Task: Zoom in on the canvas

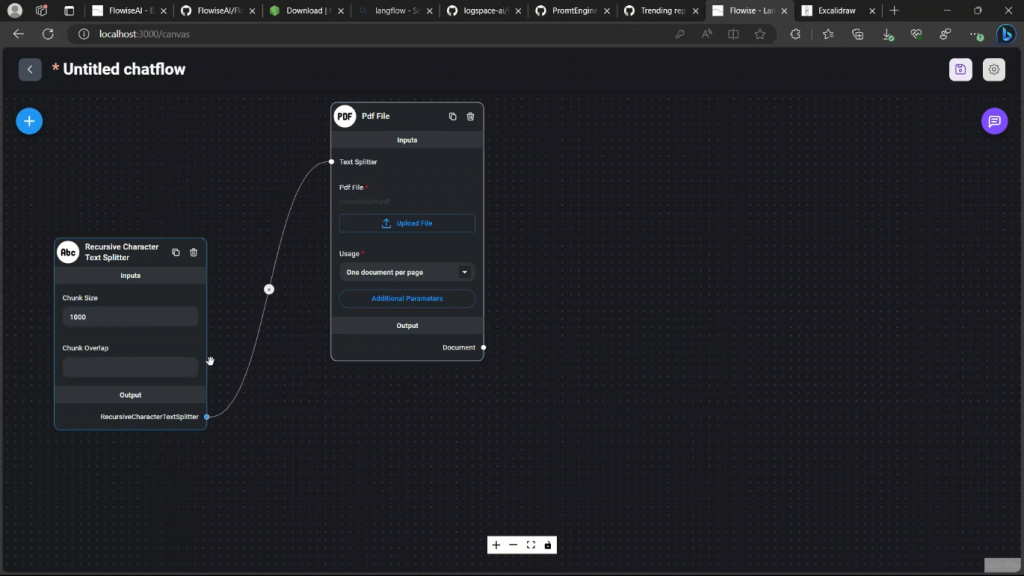Action: click(496, 545)
